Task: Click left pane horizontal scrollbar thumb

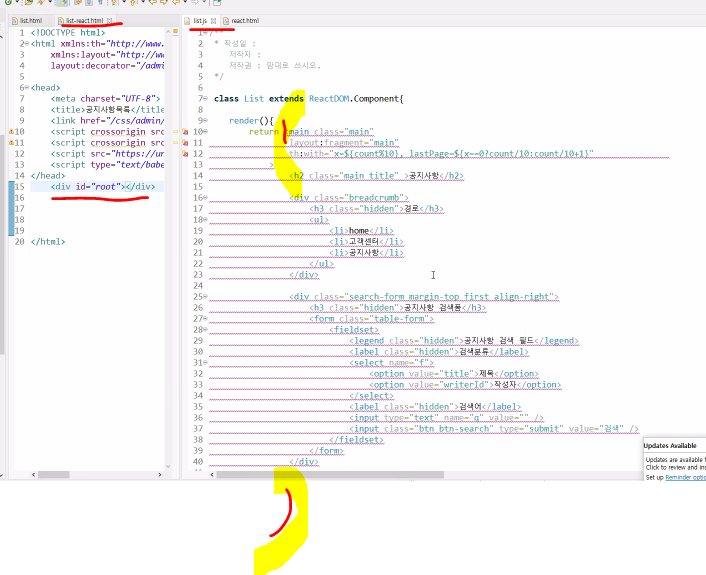Action: 54,475
